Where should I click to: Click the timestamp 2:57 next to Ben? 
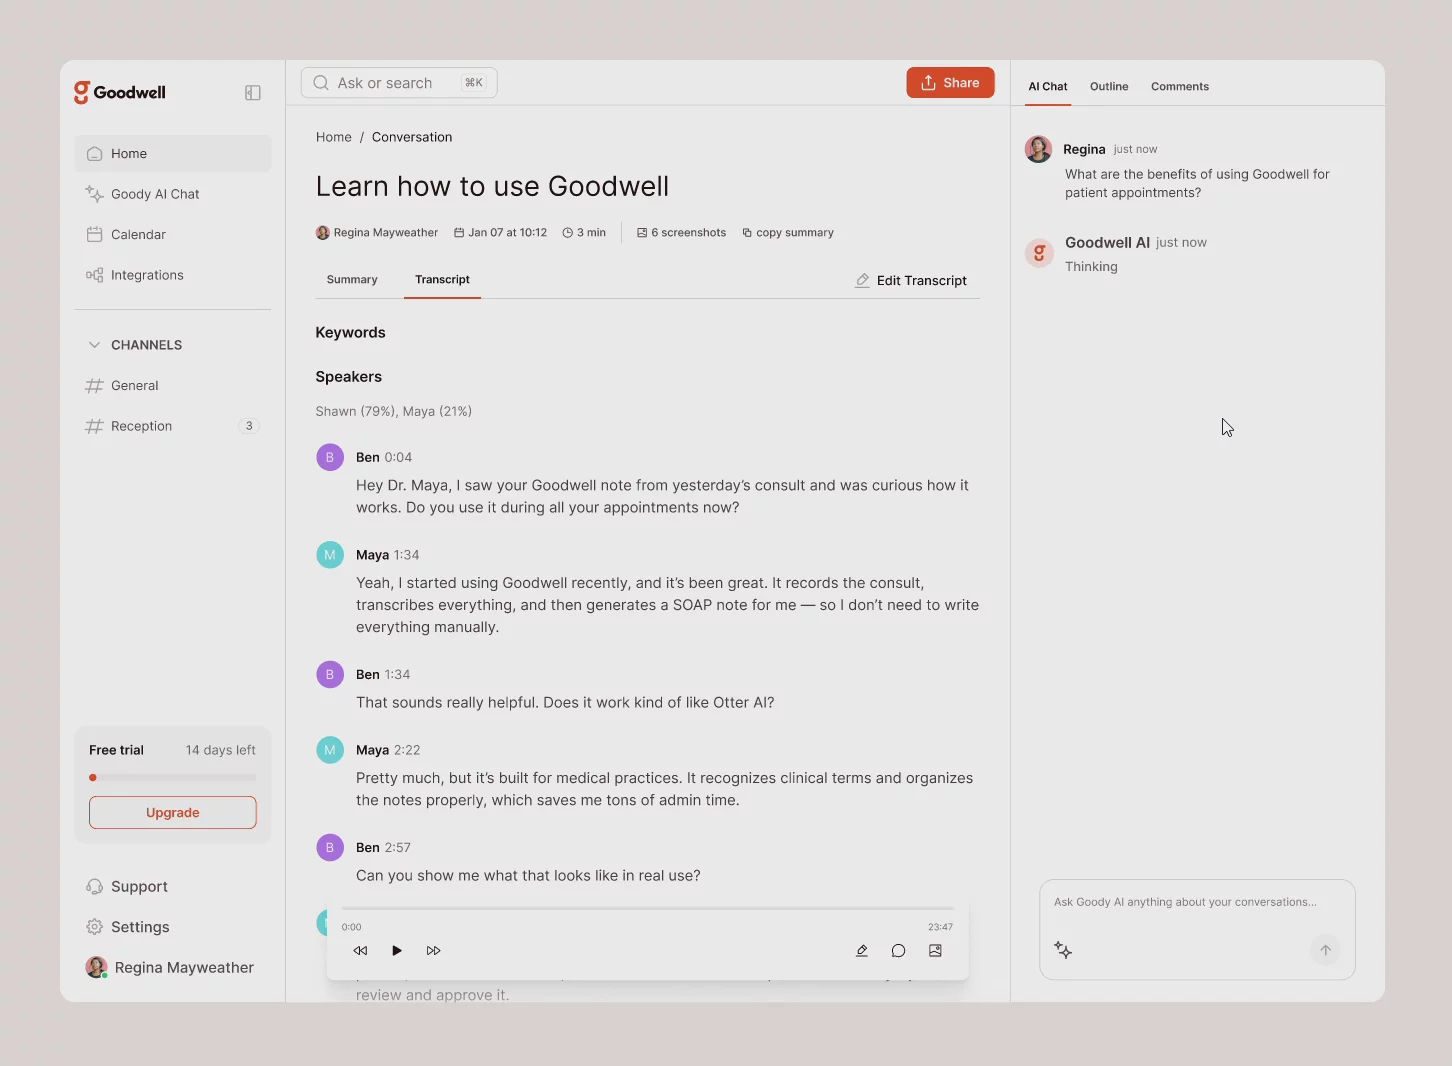click(398, 847)
